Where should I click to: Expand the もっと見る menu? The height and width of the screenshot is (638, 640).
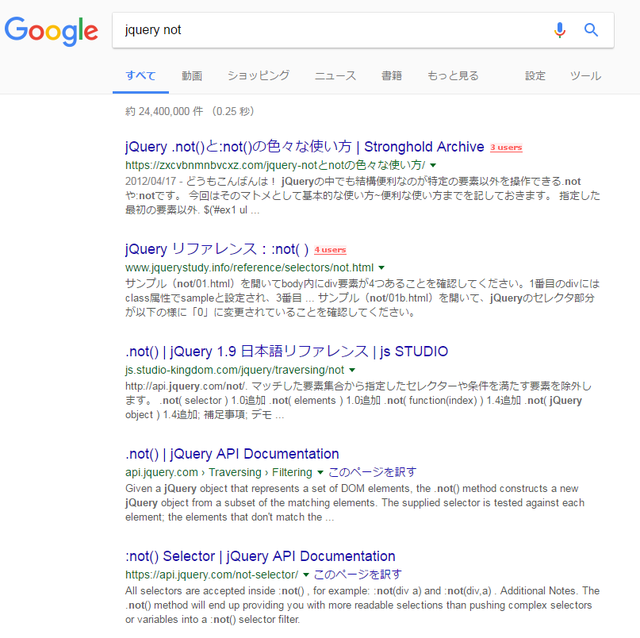453,76
